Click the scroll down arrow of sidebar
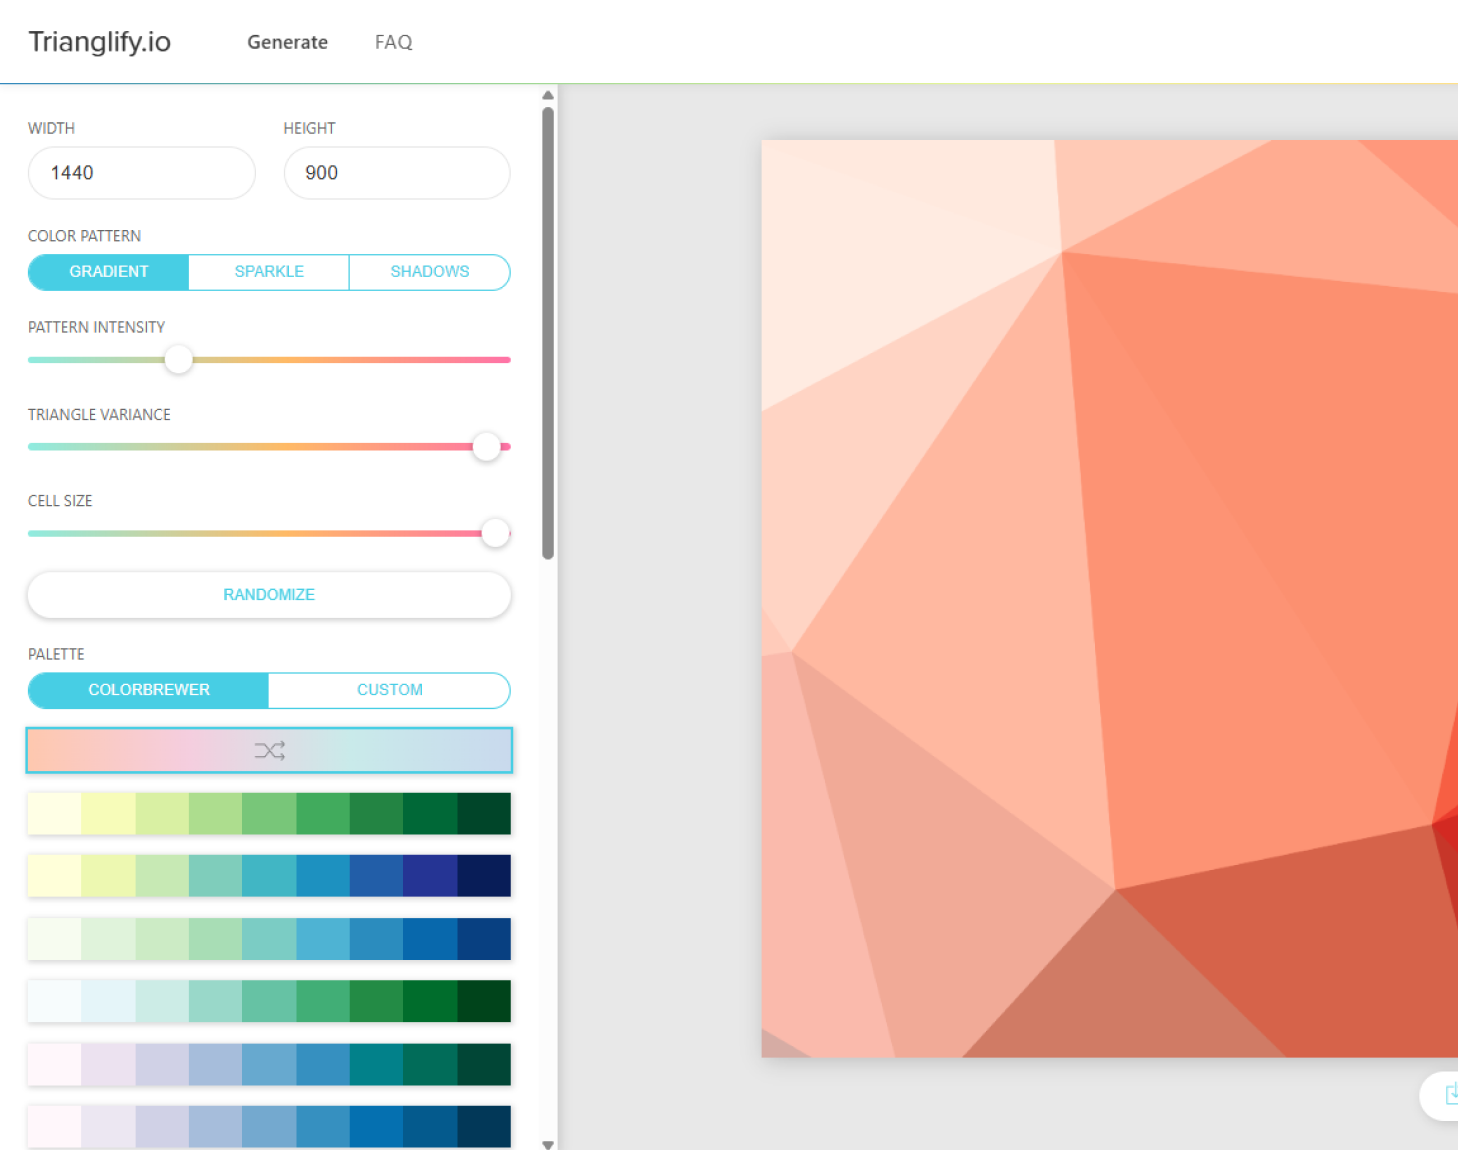The height and width of the screenshot is (1150, 1458). 548,1144
